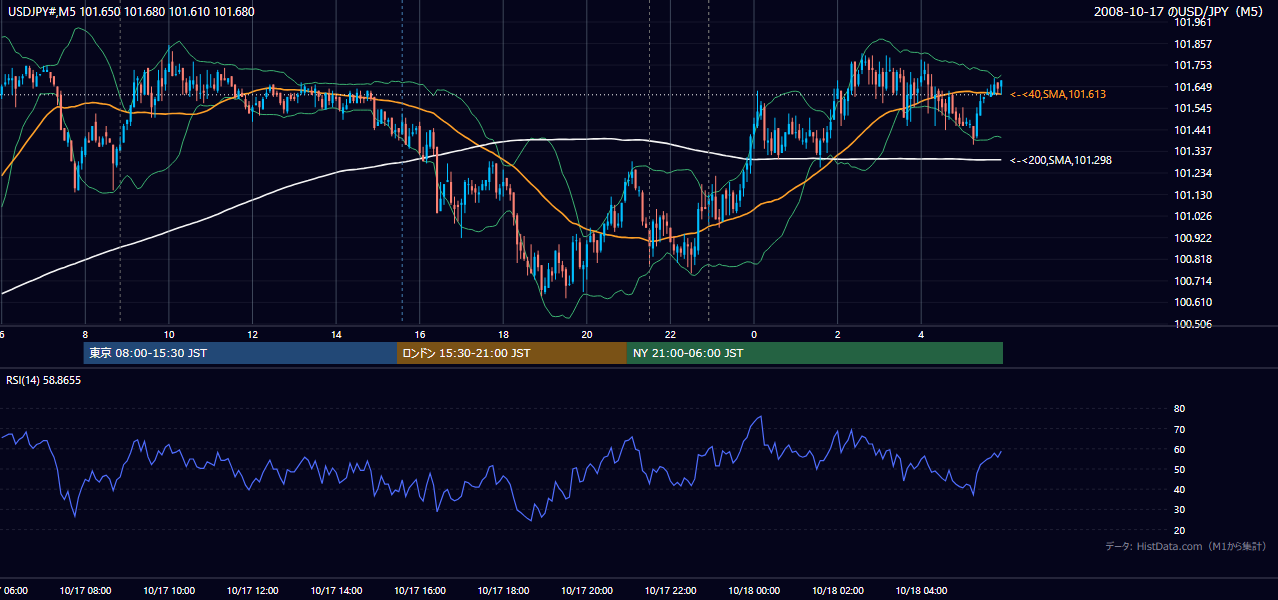
Task: Click price axis value 101.441
Action: [x=1193, y=130]
